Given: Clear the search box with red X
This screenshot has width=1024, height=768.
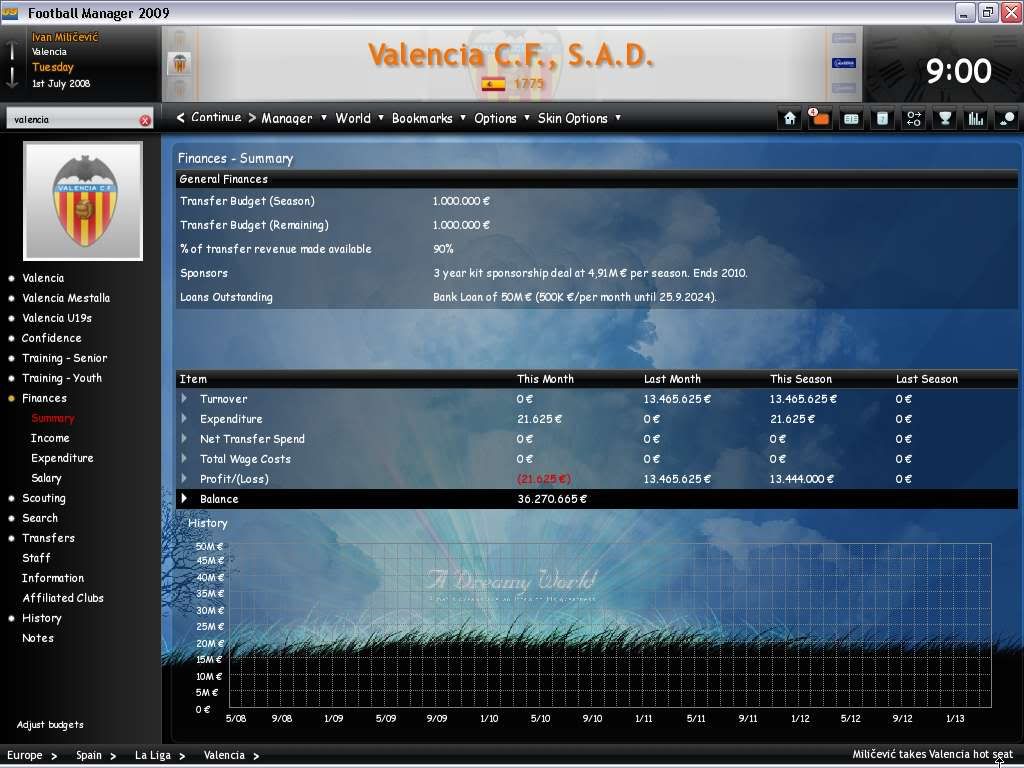Looking at the screenshot, I should click(145, 120).
